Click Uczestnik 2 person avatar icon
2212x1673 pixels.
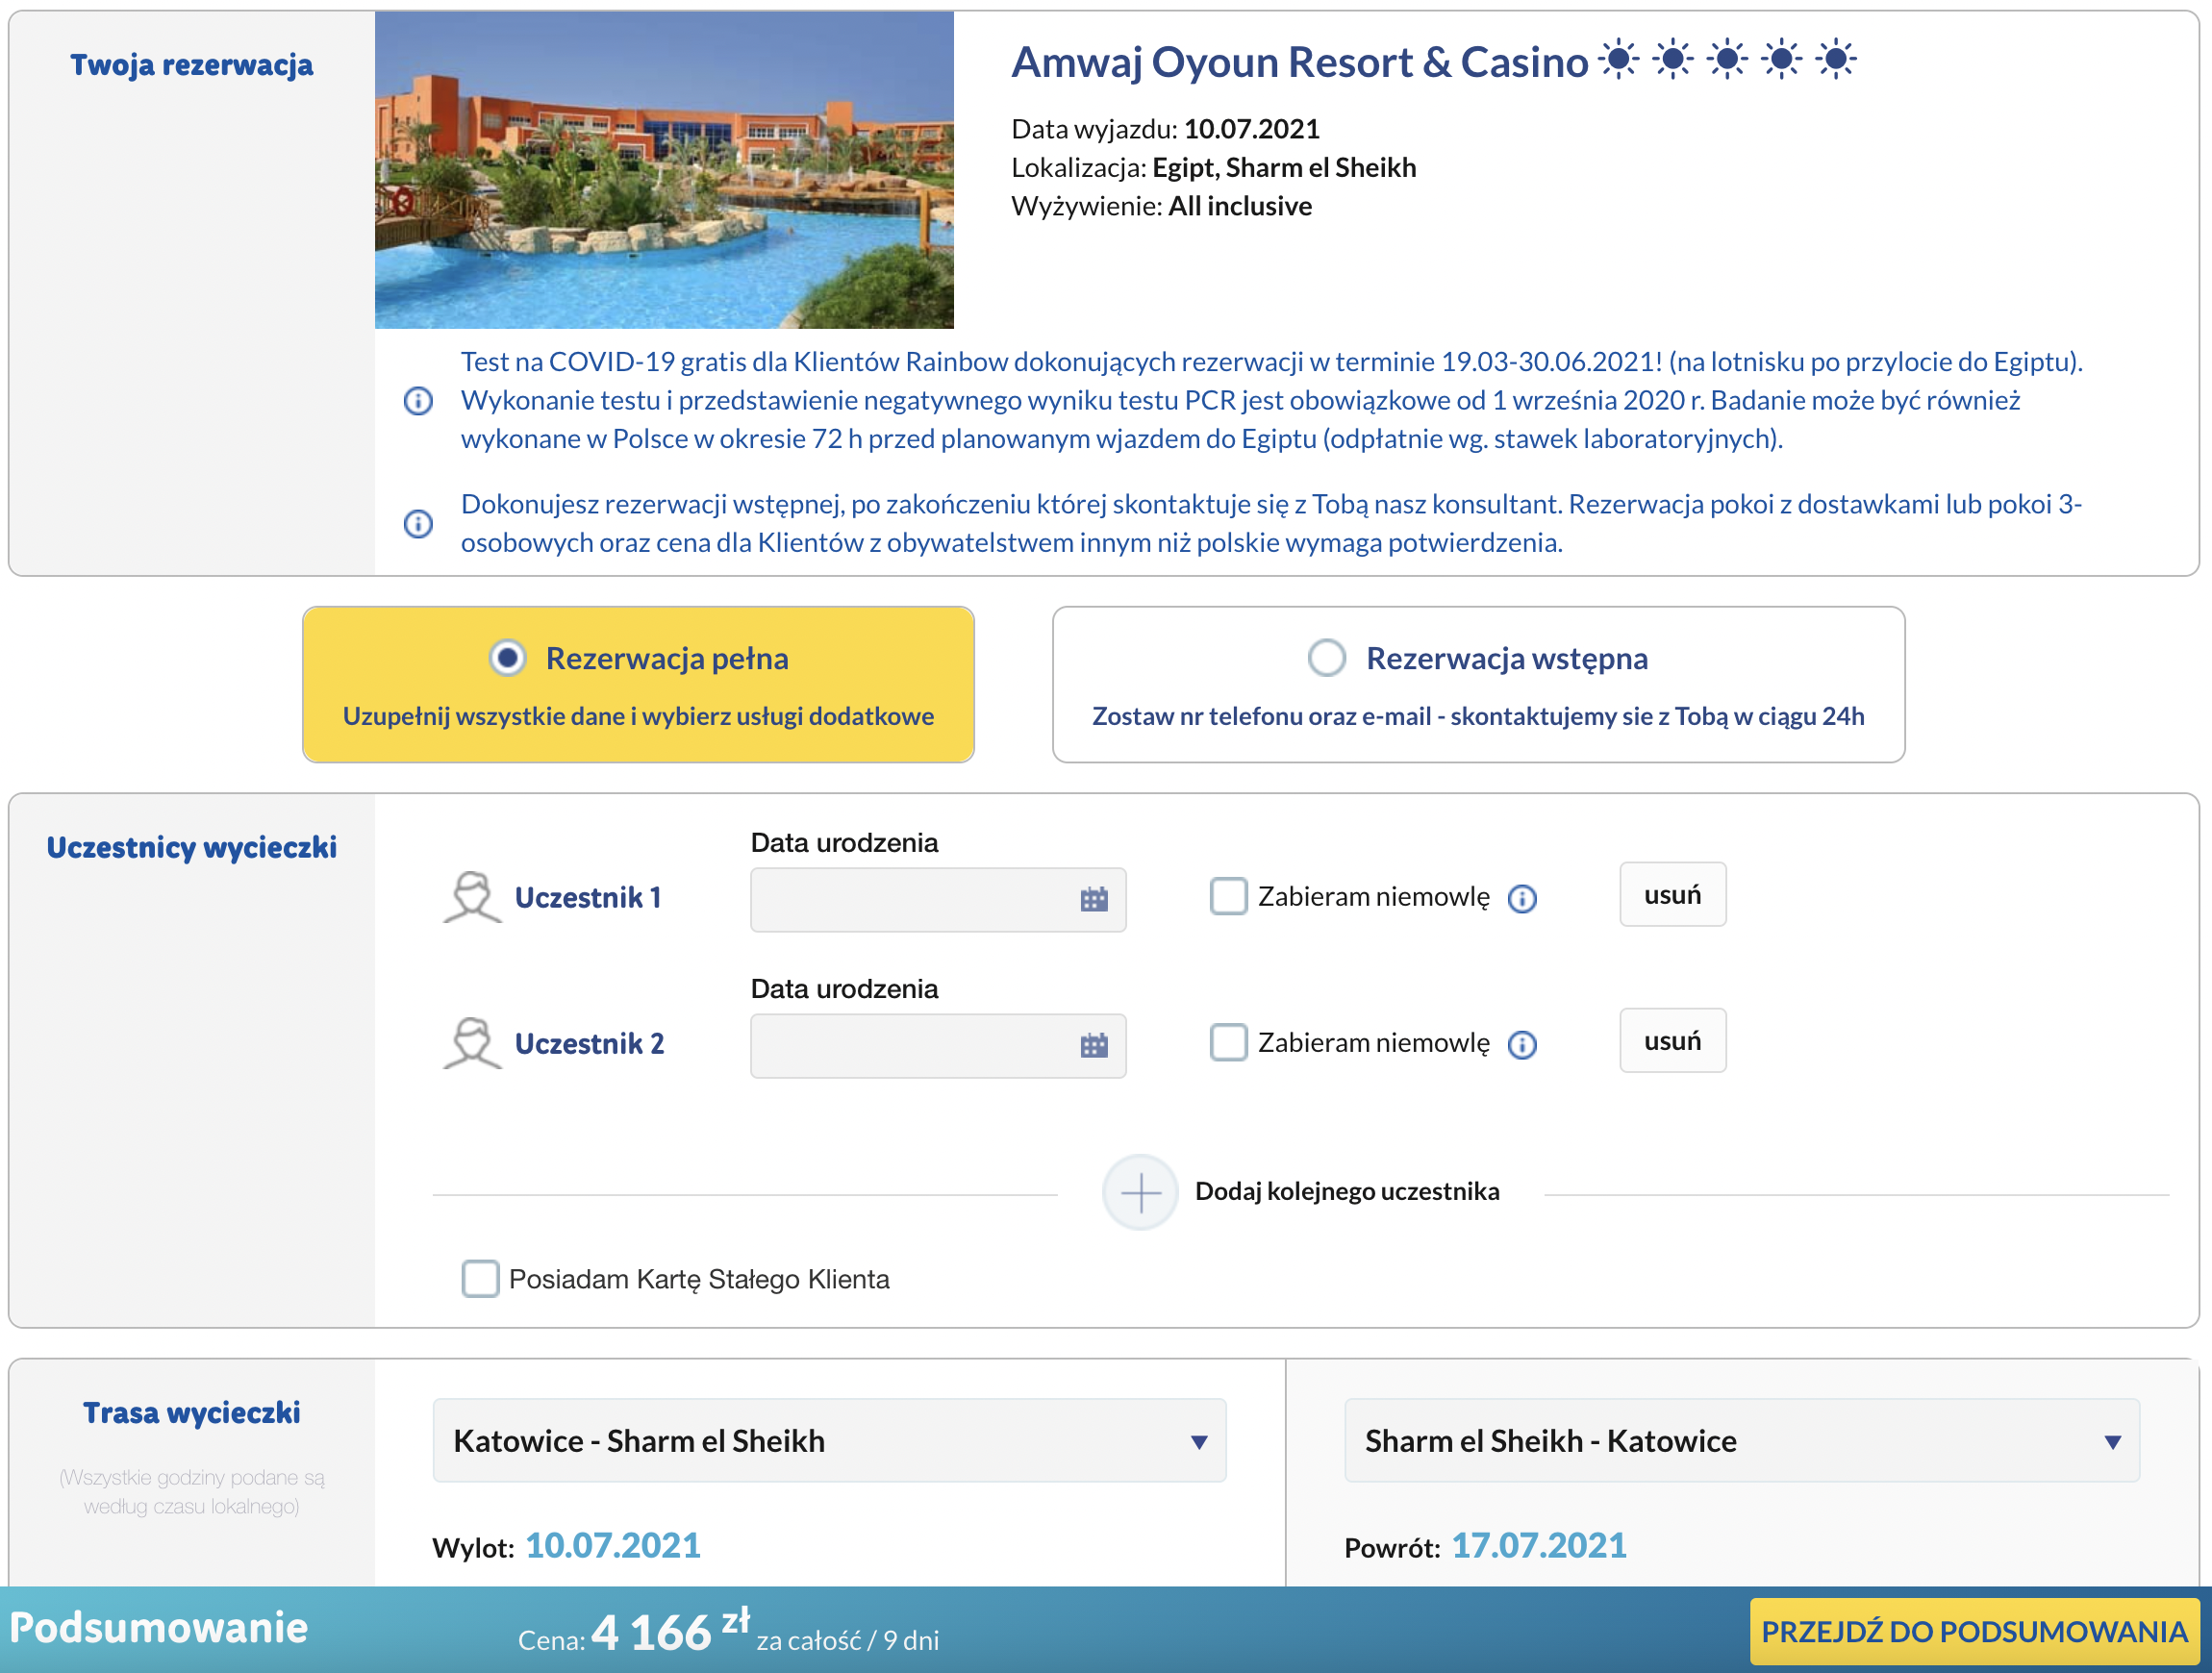[x=472, y=1043]
